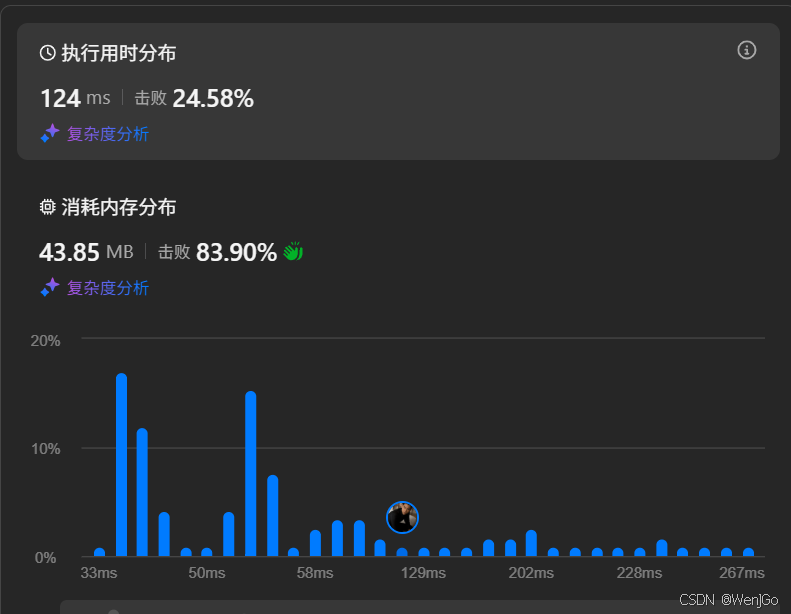Click the info icon in runtime card
The image size is (791, 614).
click(747, 50)
